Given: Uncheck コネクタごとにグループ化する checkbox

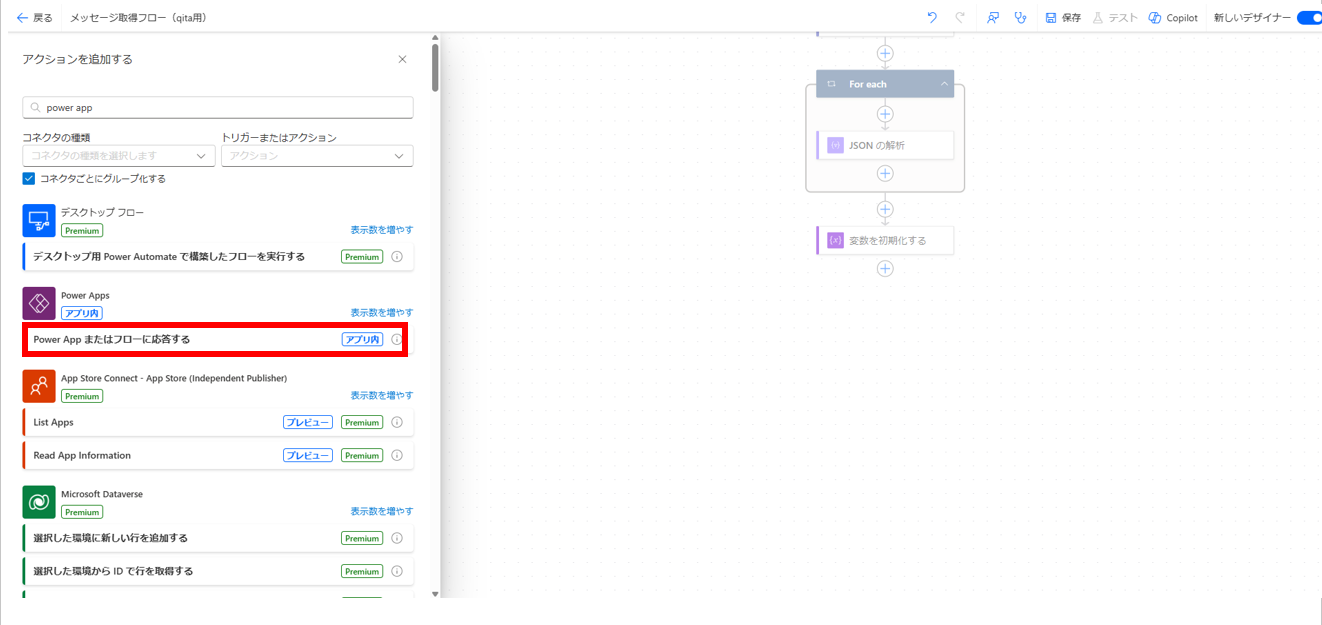Looking at the screenshot, I should [x=29, y=178].
